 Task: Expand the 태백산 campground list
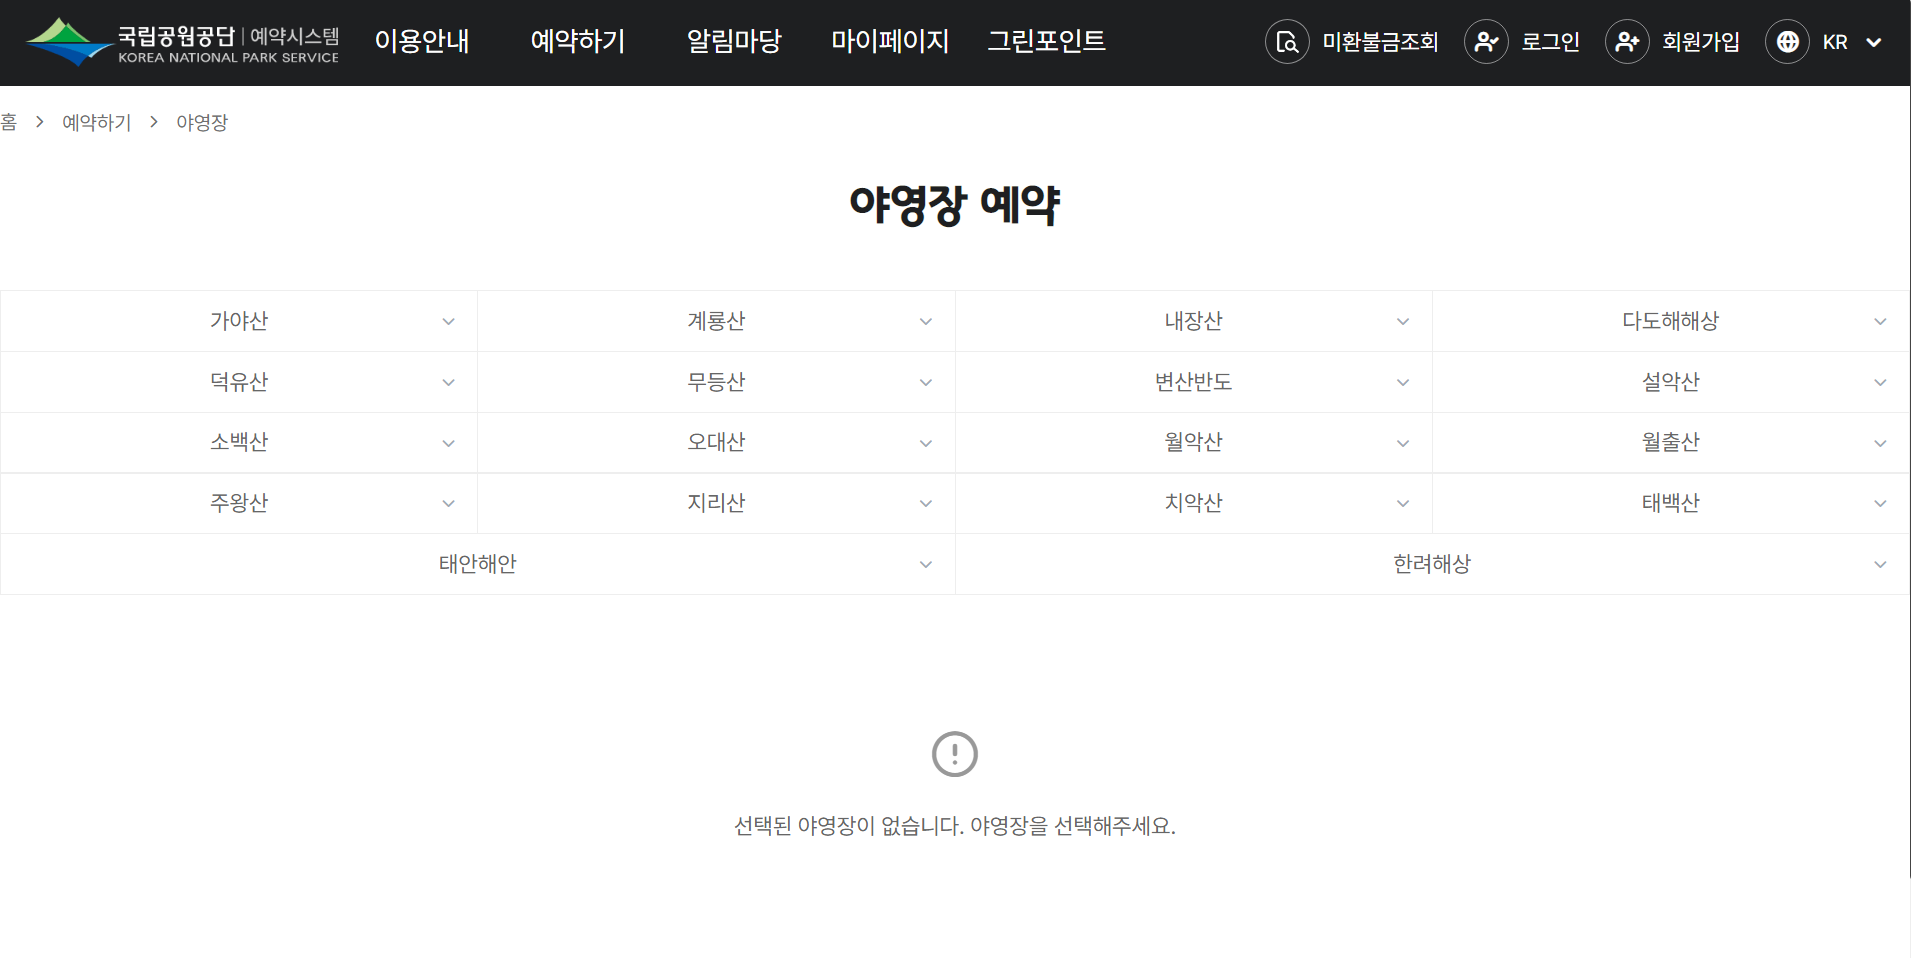tap(1671, 503)
